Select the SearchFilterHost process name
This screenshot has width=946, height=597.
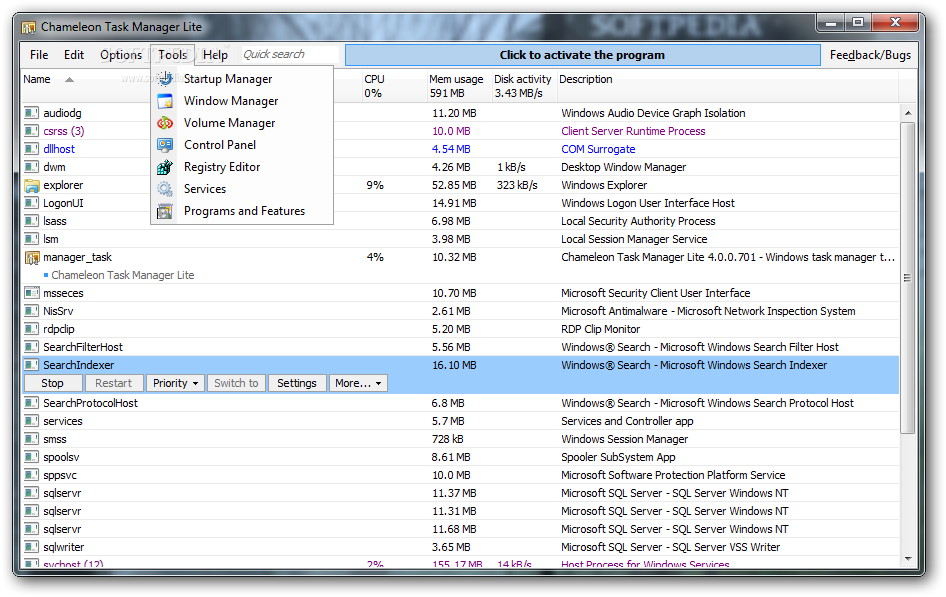click(83, 347)
